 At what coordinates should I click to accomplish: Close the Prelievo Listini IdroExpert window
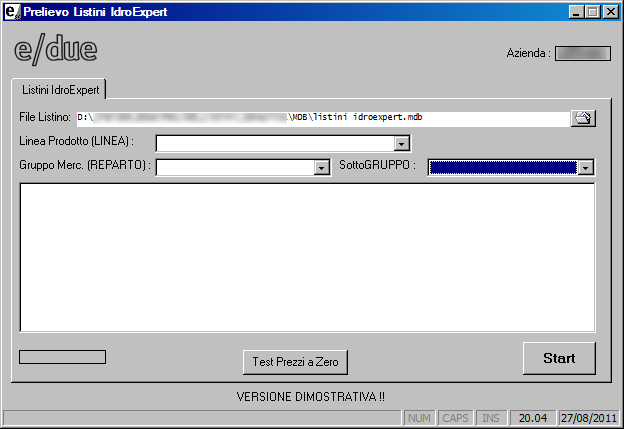tap(610, 12)
